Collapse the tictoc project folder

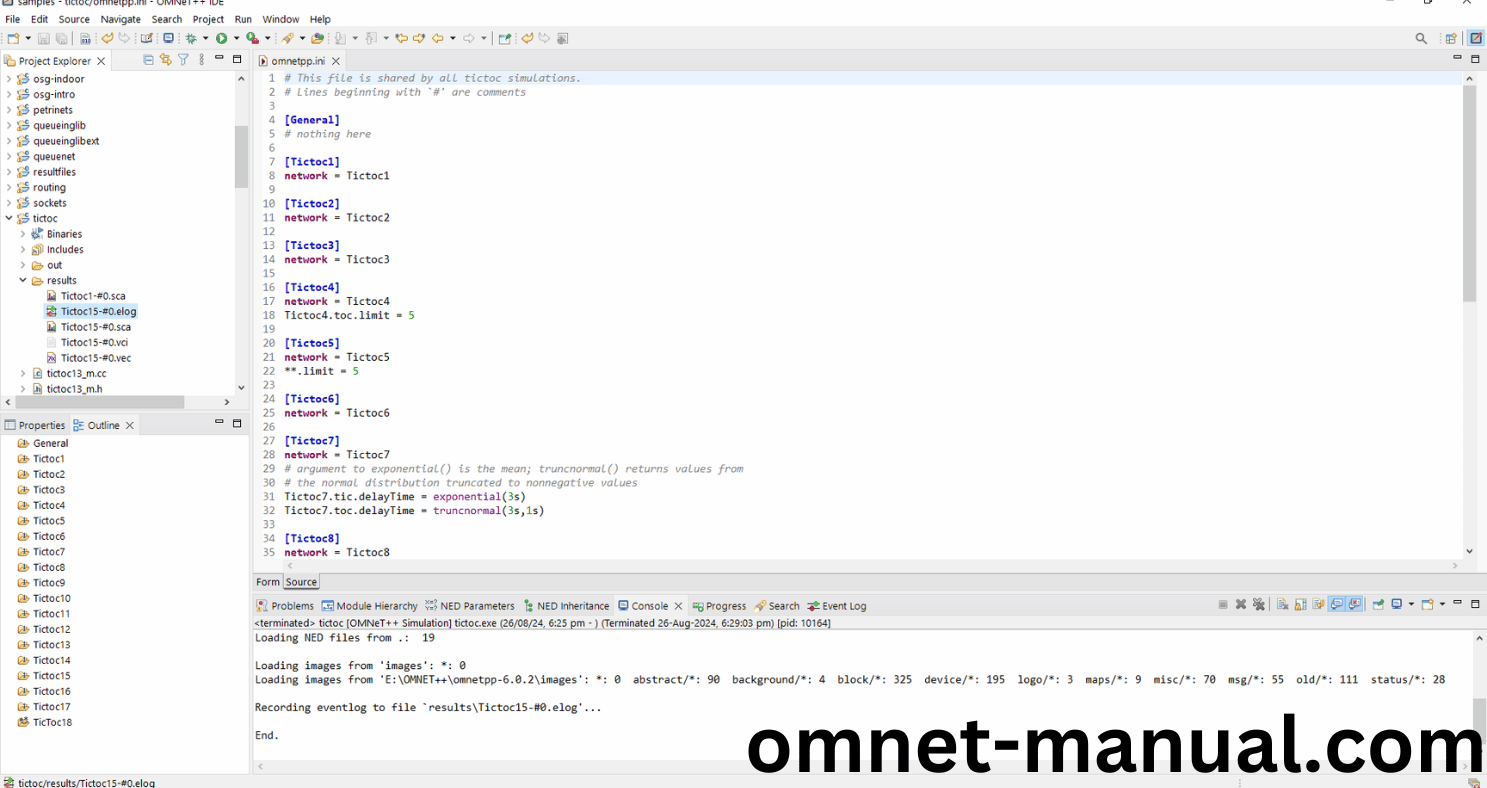coord(9,218)
